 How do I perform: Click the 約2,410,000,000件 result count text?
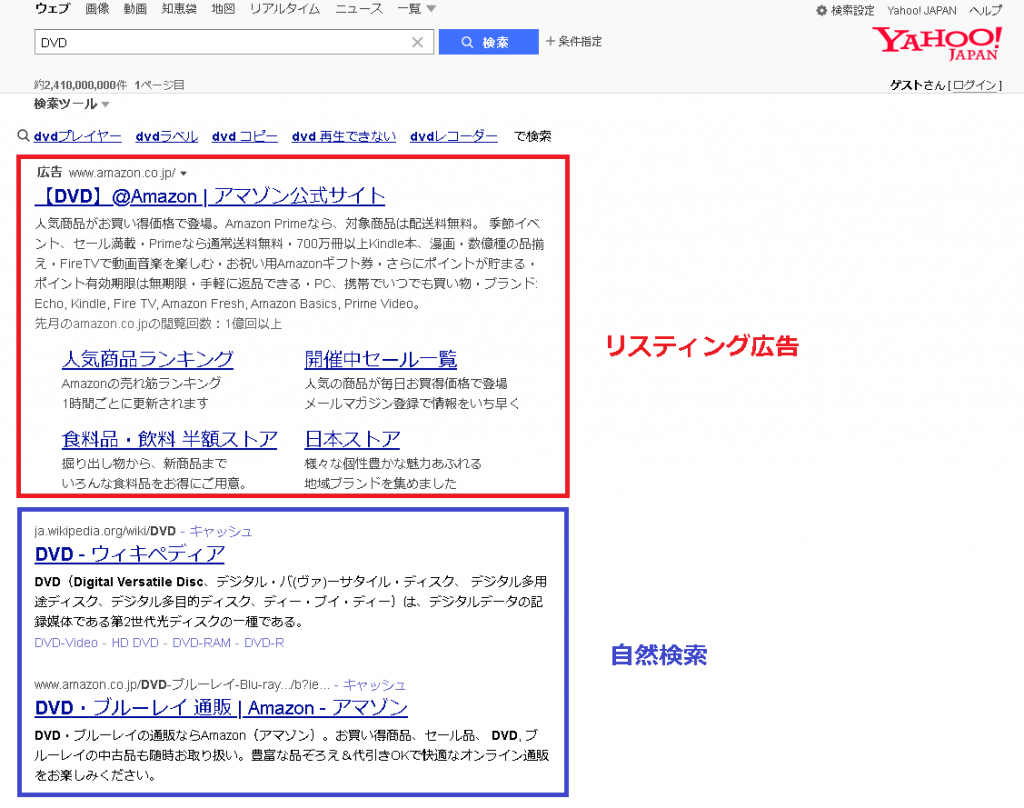point(80,85)
